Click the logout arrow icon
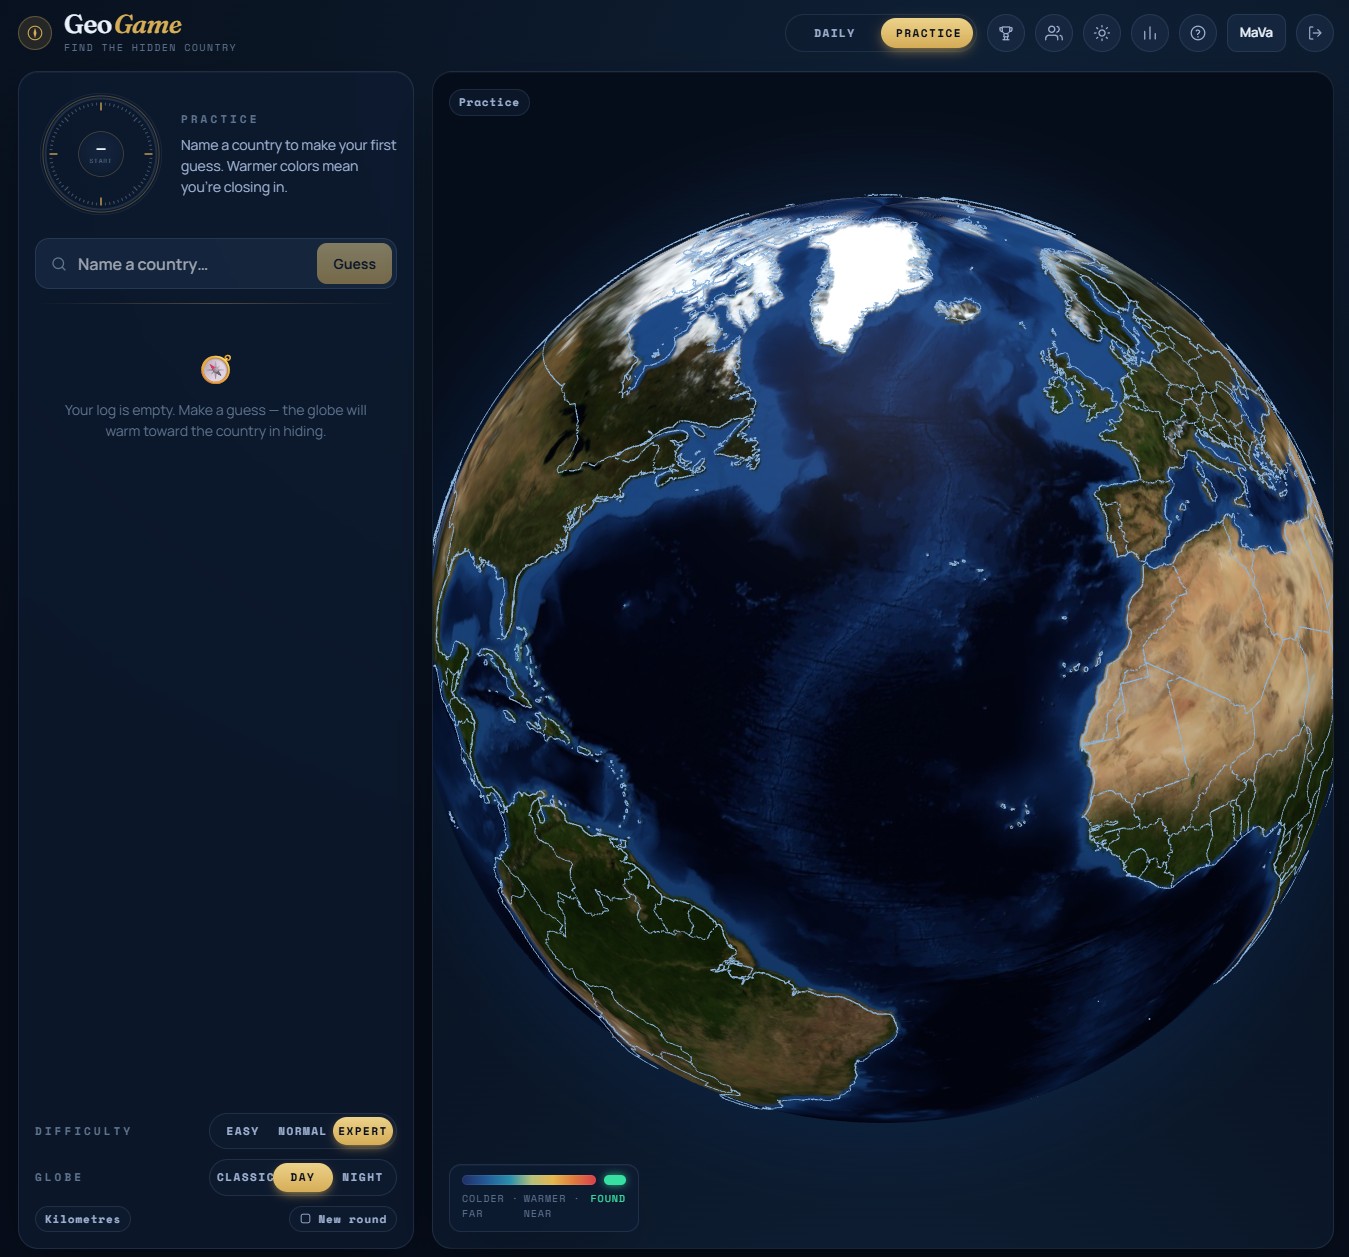 [1315, 33]
